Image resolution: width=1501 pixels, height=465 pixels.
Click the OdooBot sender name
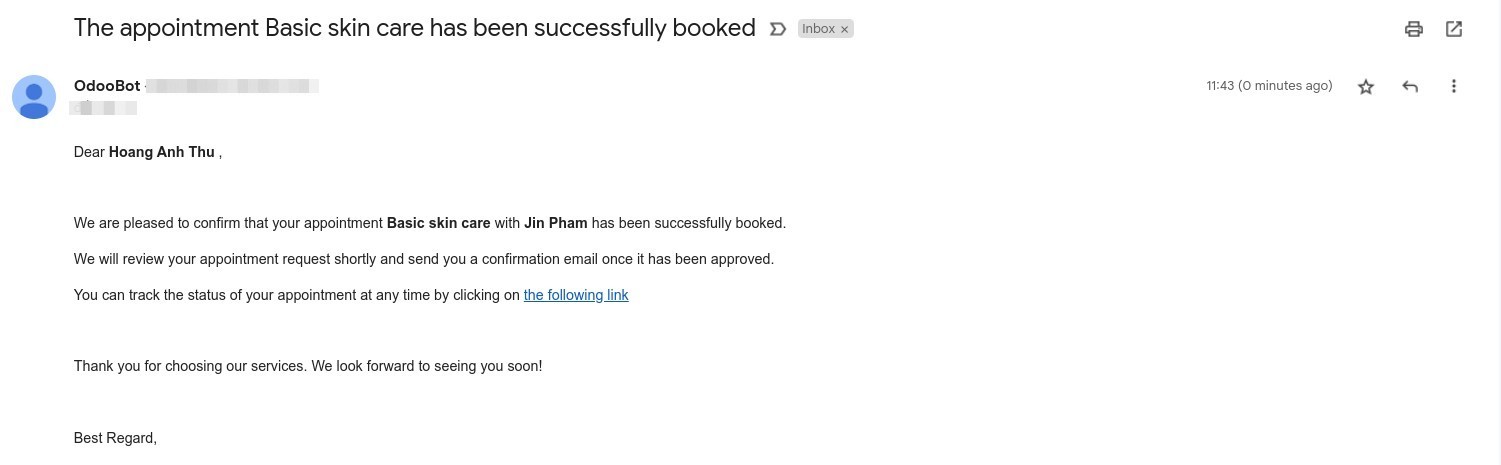click(x=107, y=86)
